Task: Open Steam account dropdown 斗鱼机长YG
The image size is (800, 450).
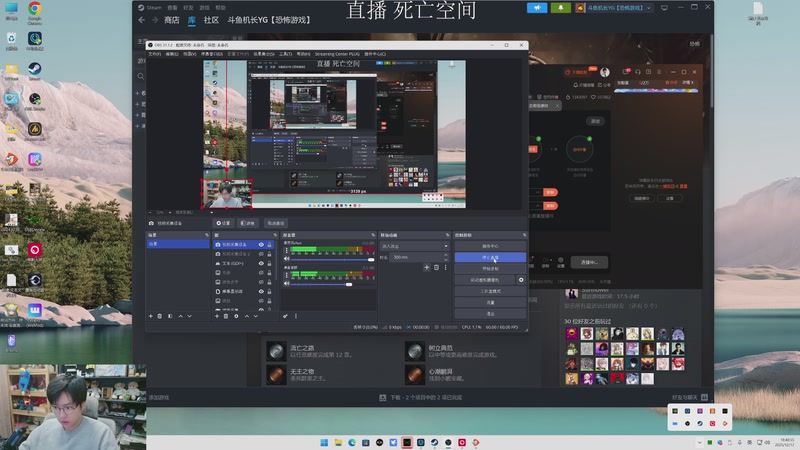Action: [614, 8]
